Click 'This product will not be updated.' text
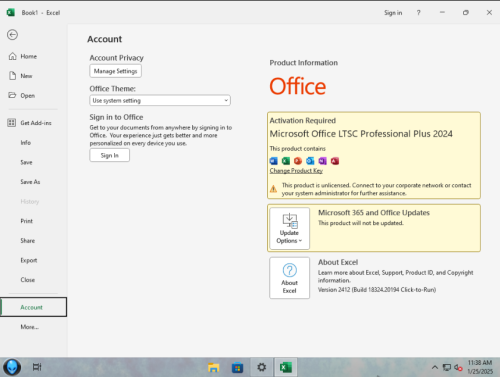The width and height of the screenshot is (500, 377). 361,223
